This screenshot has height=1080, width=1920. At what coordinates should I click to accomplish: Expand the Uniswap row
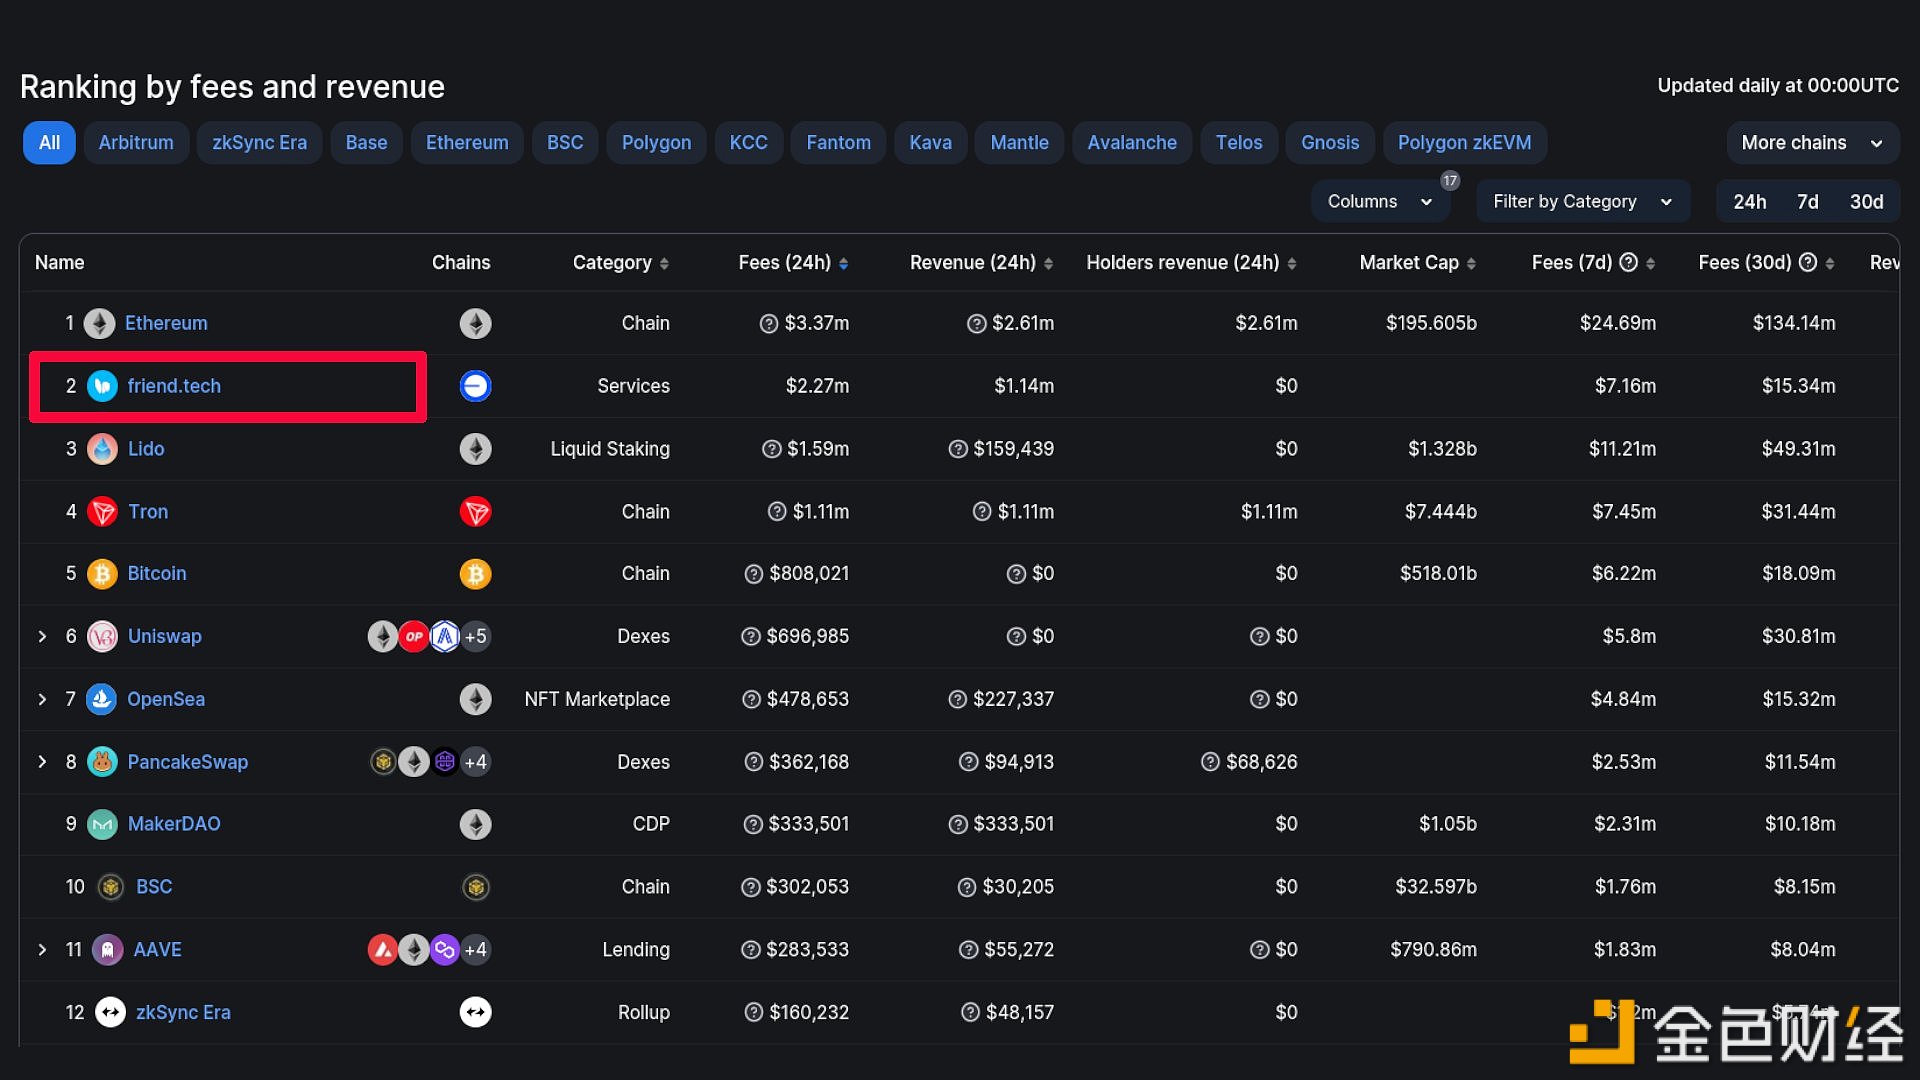point(42,637)
